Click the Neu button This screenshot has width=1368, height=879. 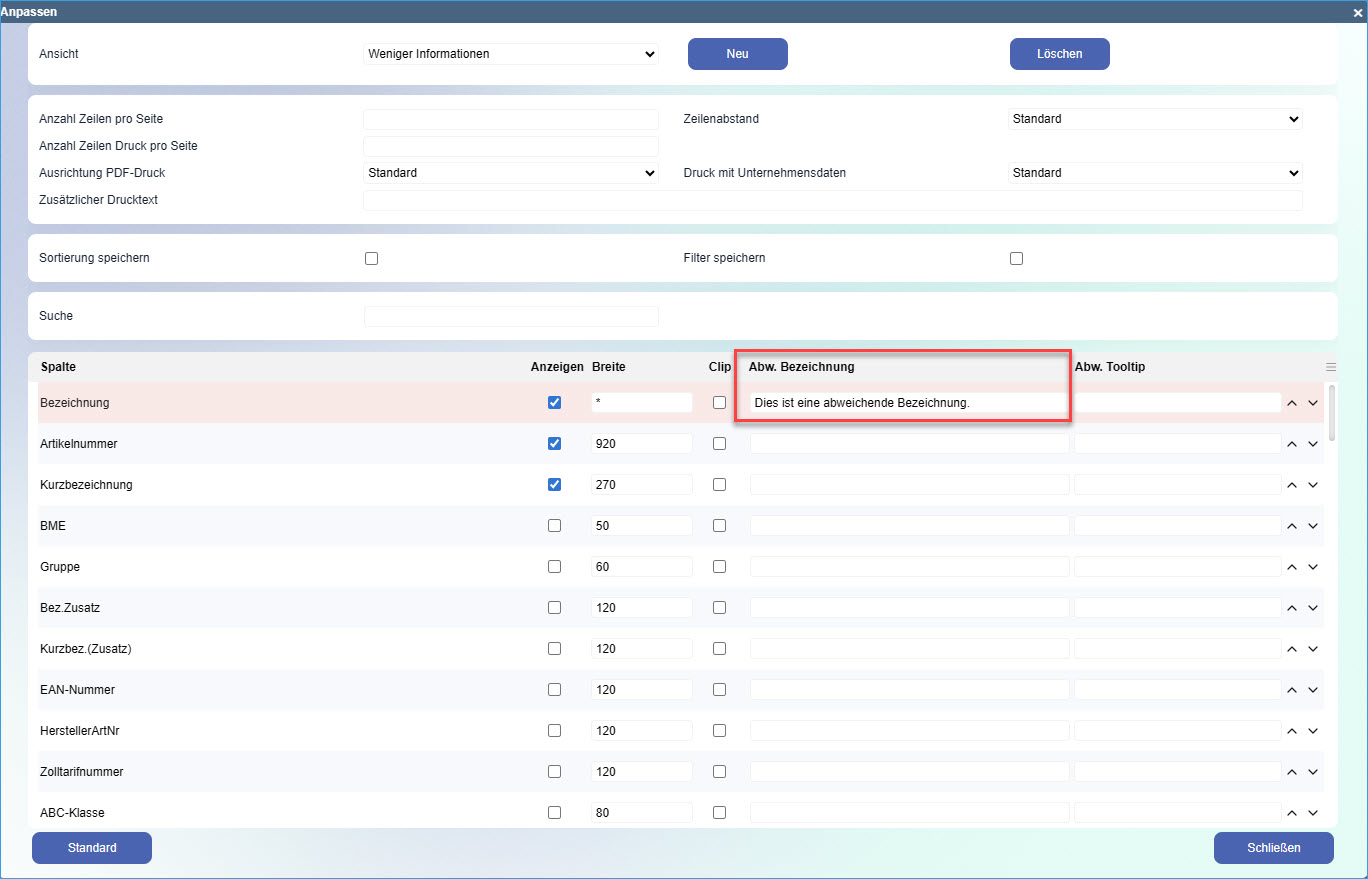click(x=737, y=54)
